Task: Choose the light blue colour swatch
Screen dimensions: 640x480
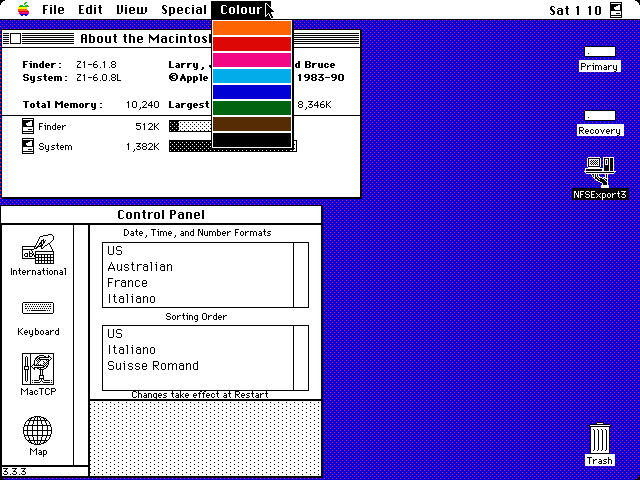Action: pyautogui.click(x=252, y=76)
